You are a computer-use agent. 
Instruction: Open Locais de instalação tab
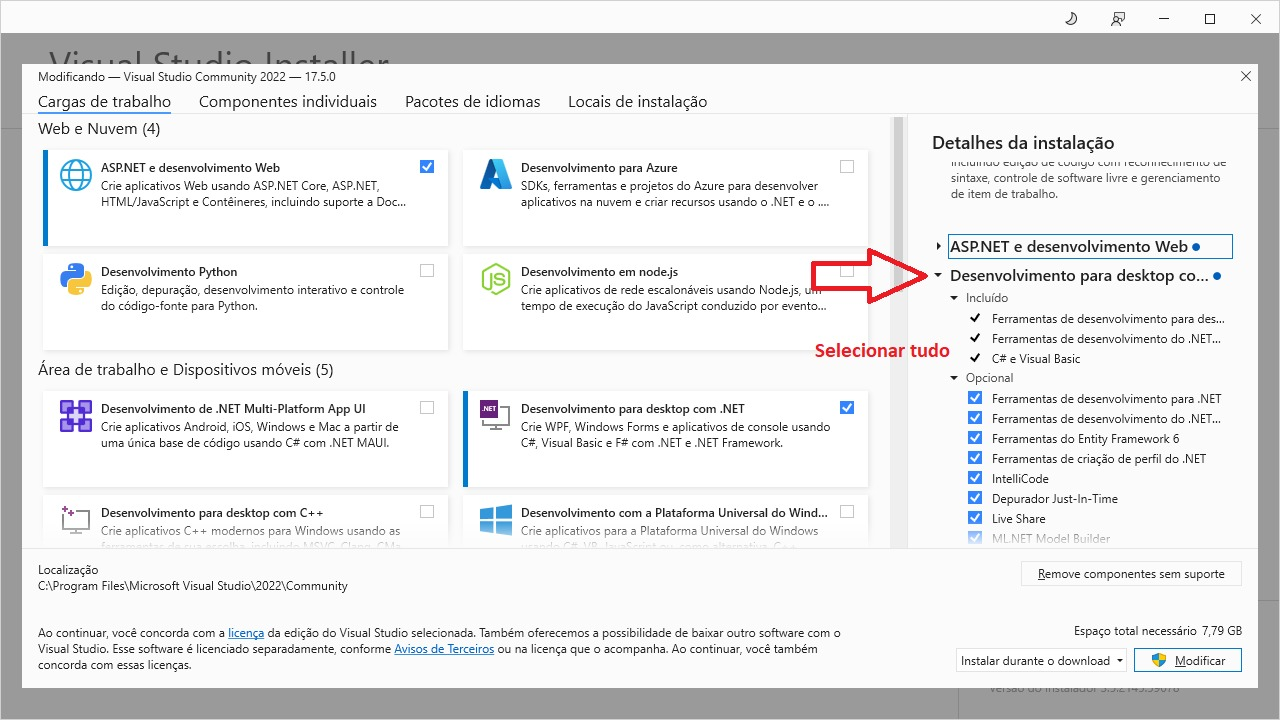pos(637,102)
